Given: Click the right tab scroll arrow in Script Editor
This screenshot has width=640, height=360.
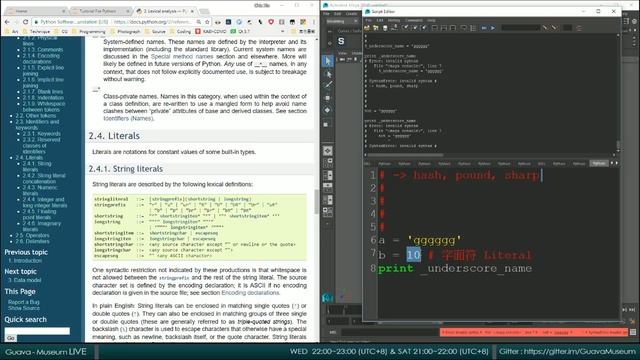Looking at the screenshot, I should tap(616, 163).
